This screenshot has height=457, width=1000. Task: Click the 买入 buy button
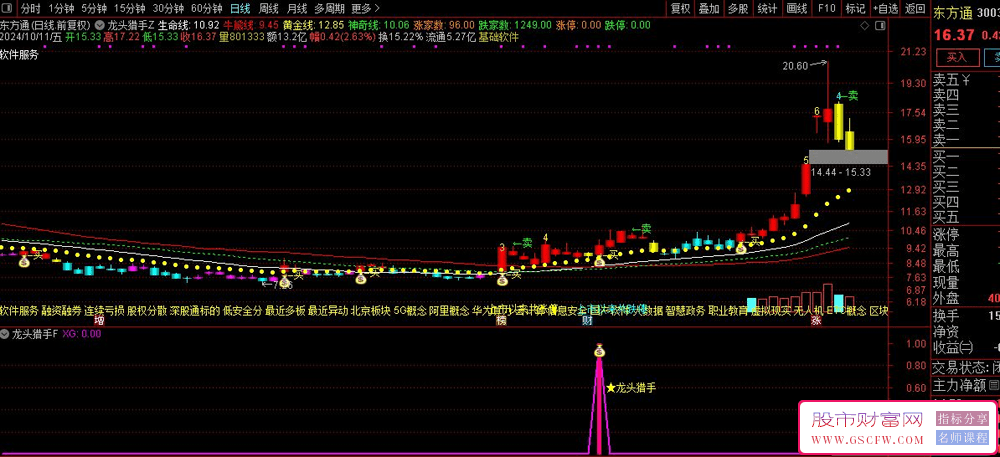click(957, 57)
